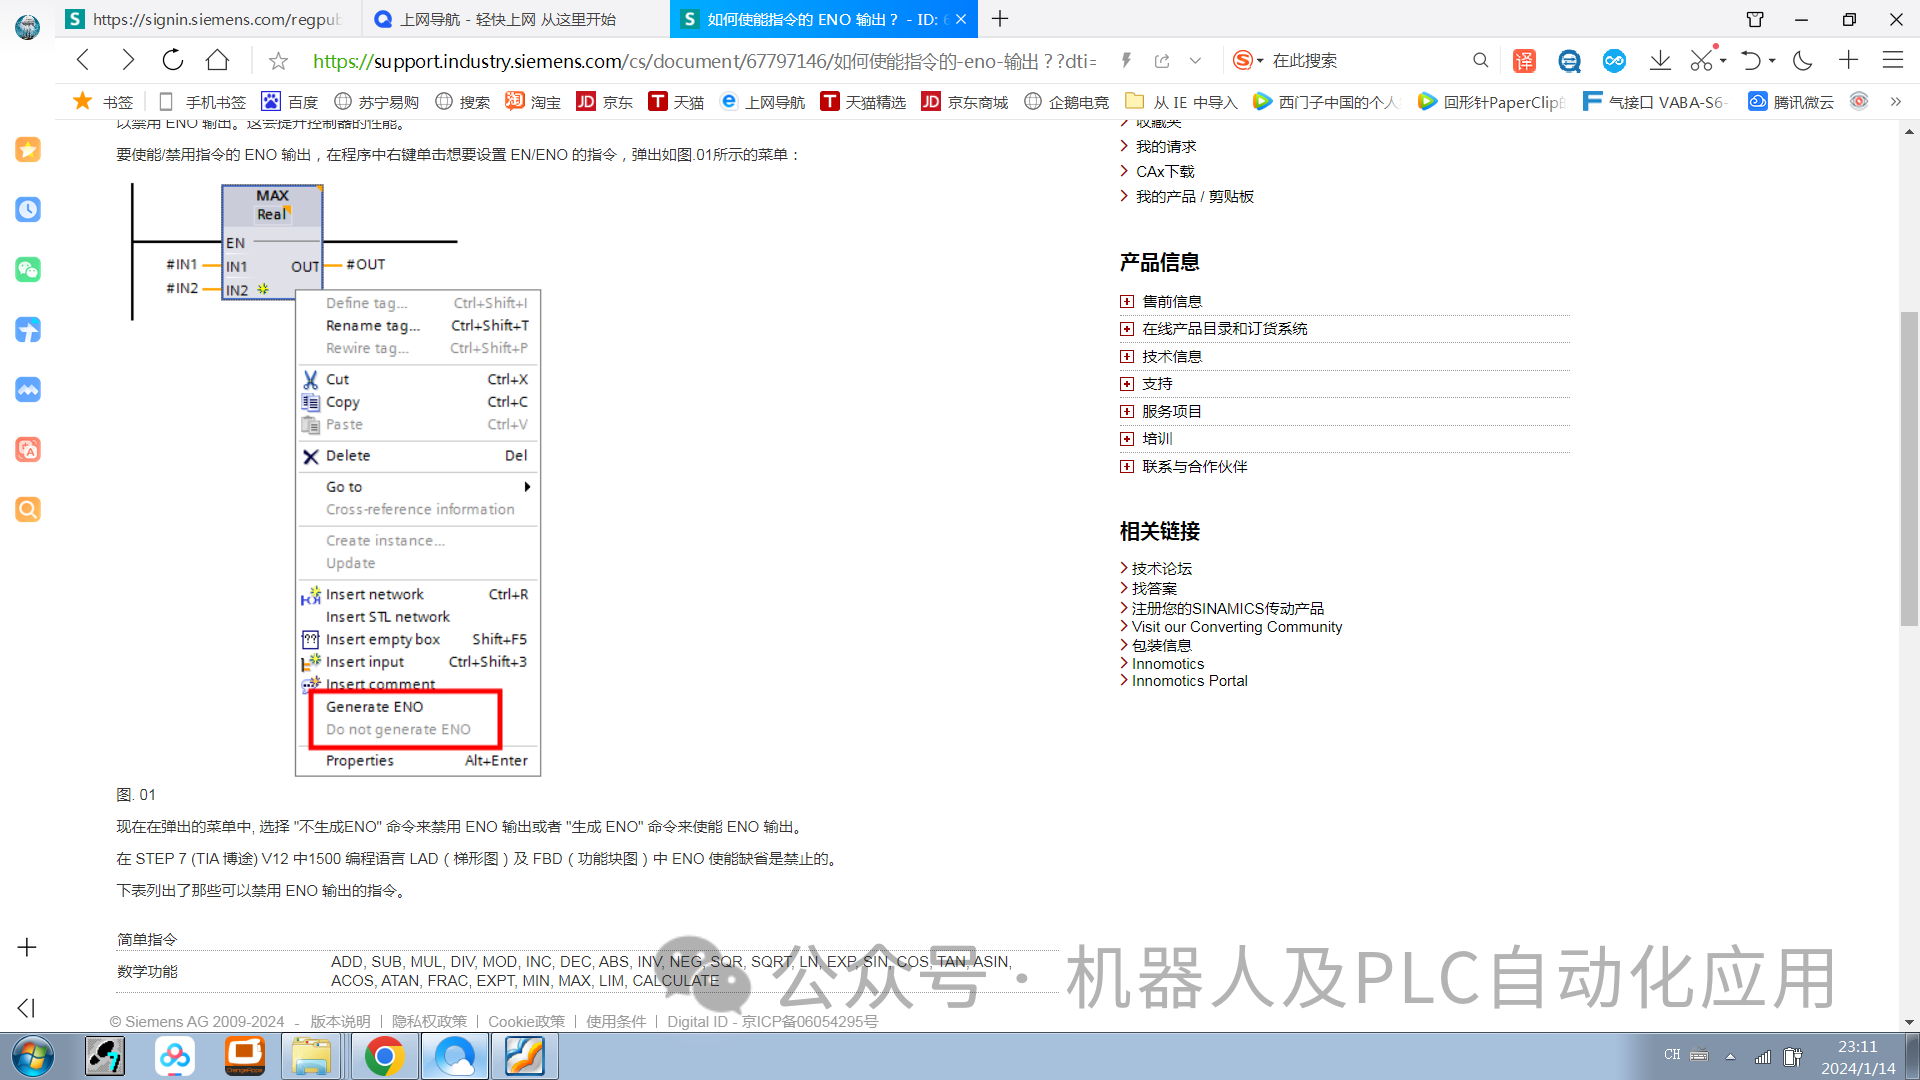Expand 支持 section

1127,384
